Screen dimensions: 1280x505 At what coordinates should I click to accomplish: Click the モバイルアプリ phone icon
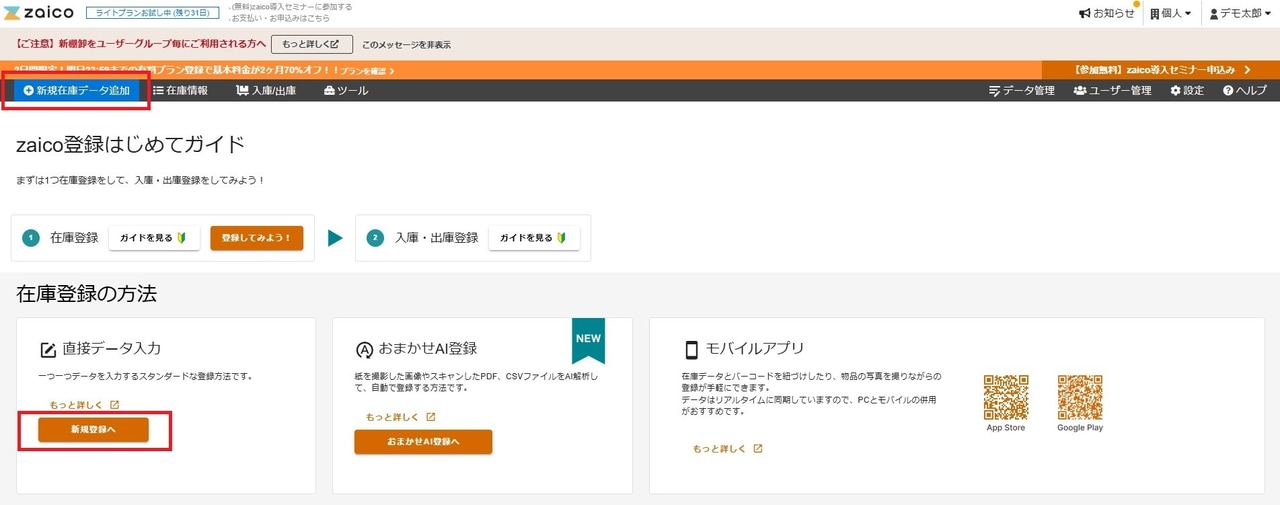click(691, 349)
